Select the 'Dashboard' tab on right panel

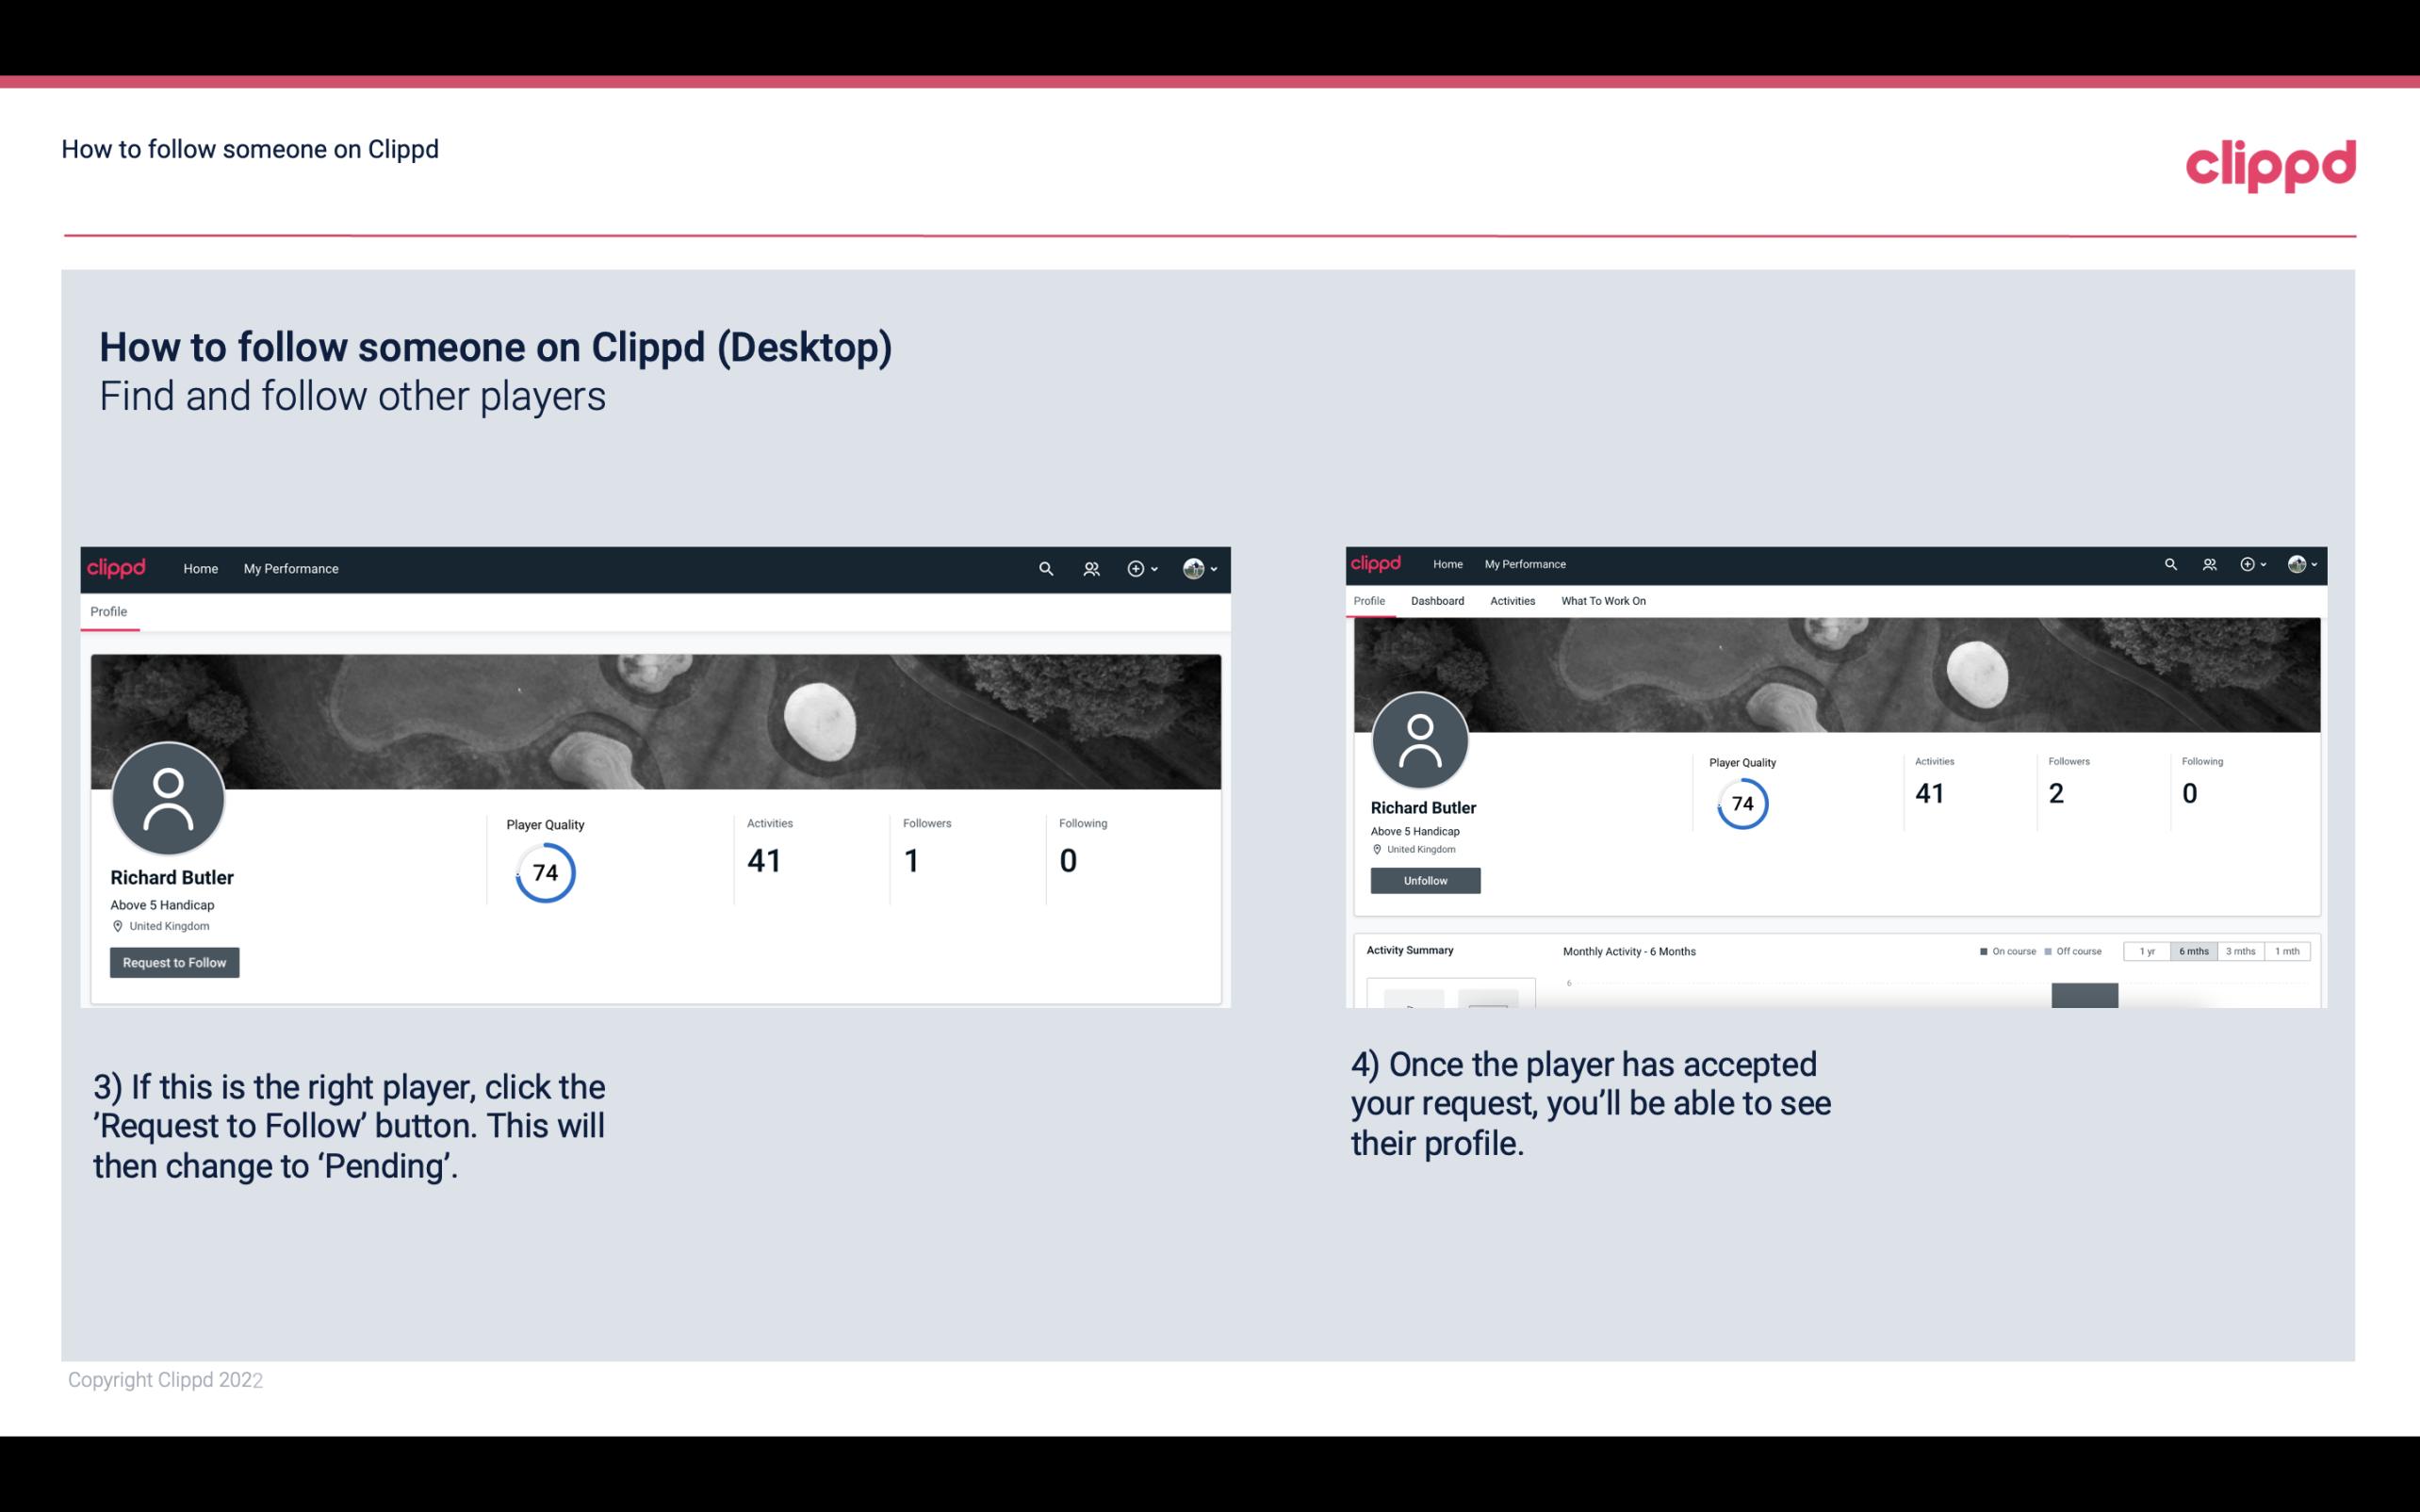pyautogui.click(x=1437, y=601)
